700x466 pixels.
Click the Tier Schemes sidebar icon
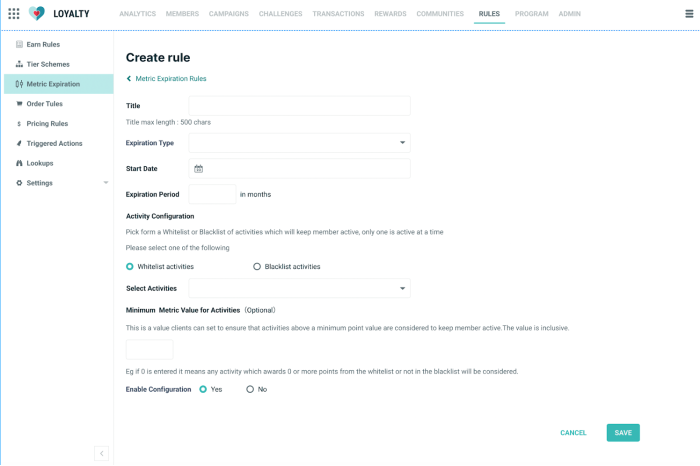[x=20, y=64]
